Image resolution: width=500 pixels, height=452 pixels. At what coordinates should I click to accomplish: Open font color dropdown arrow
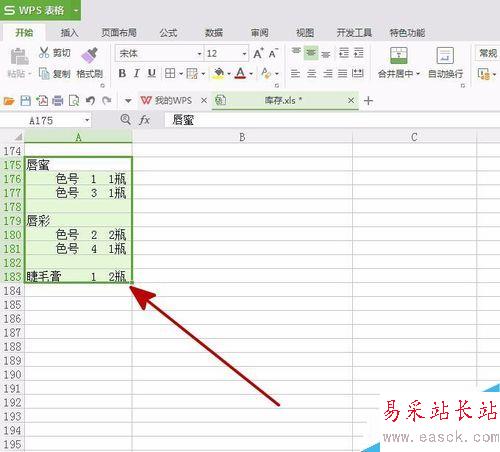(251, 74)
